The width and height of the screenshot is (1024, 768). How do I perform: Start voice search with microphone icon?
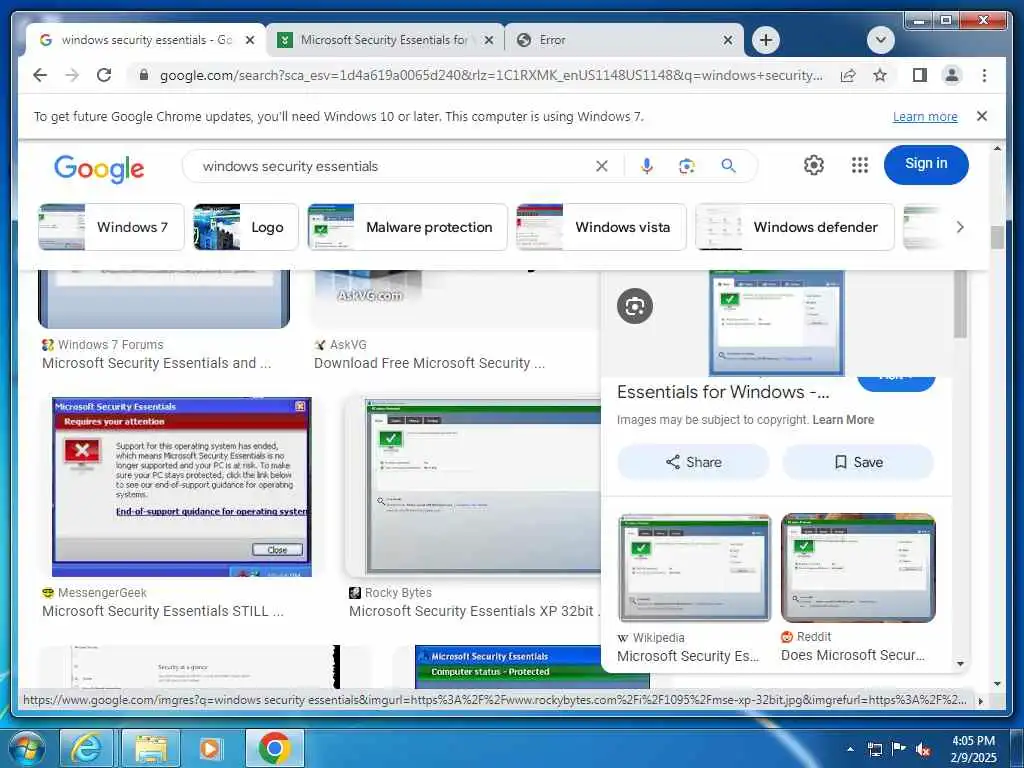(647, 167)
